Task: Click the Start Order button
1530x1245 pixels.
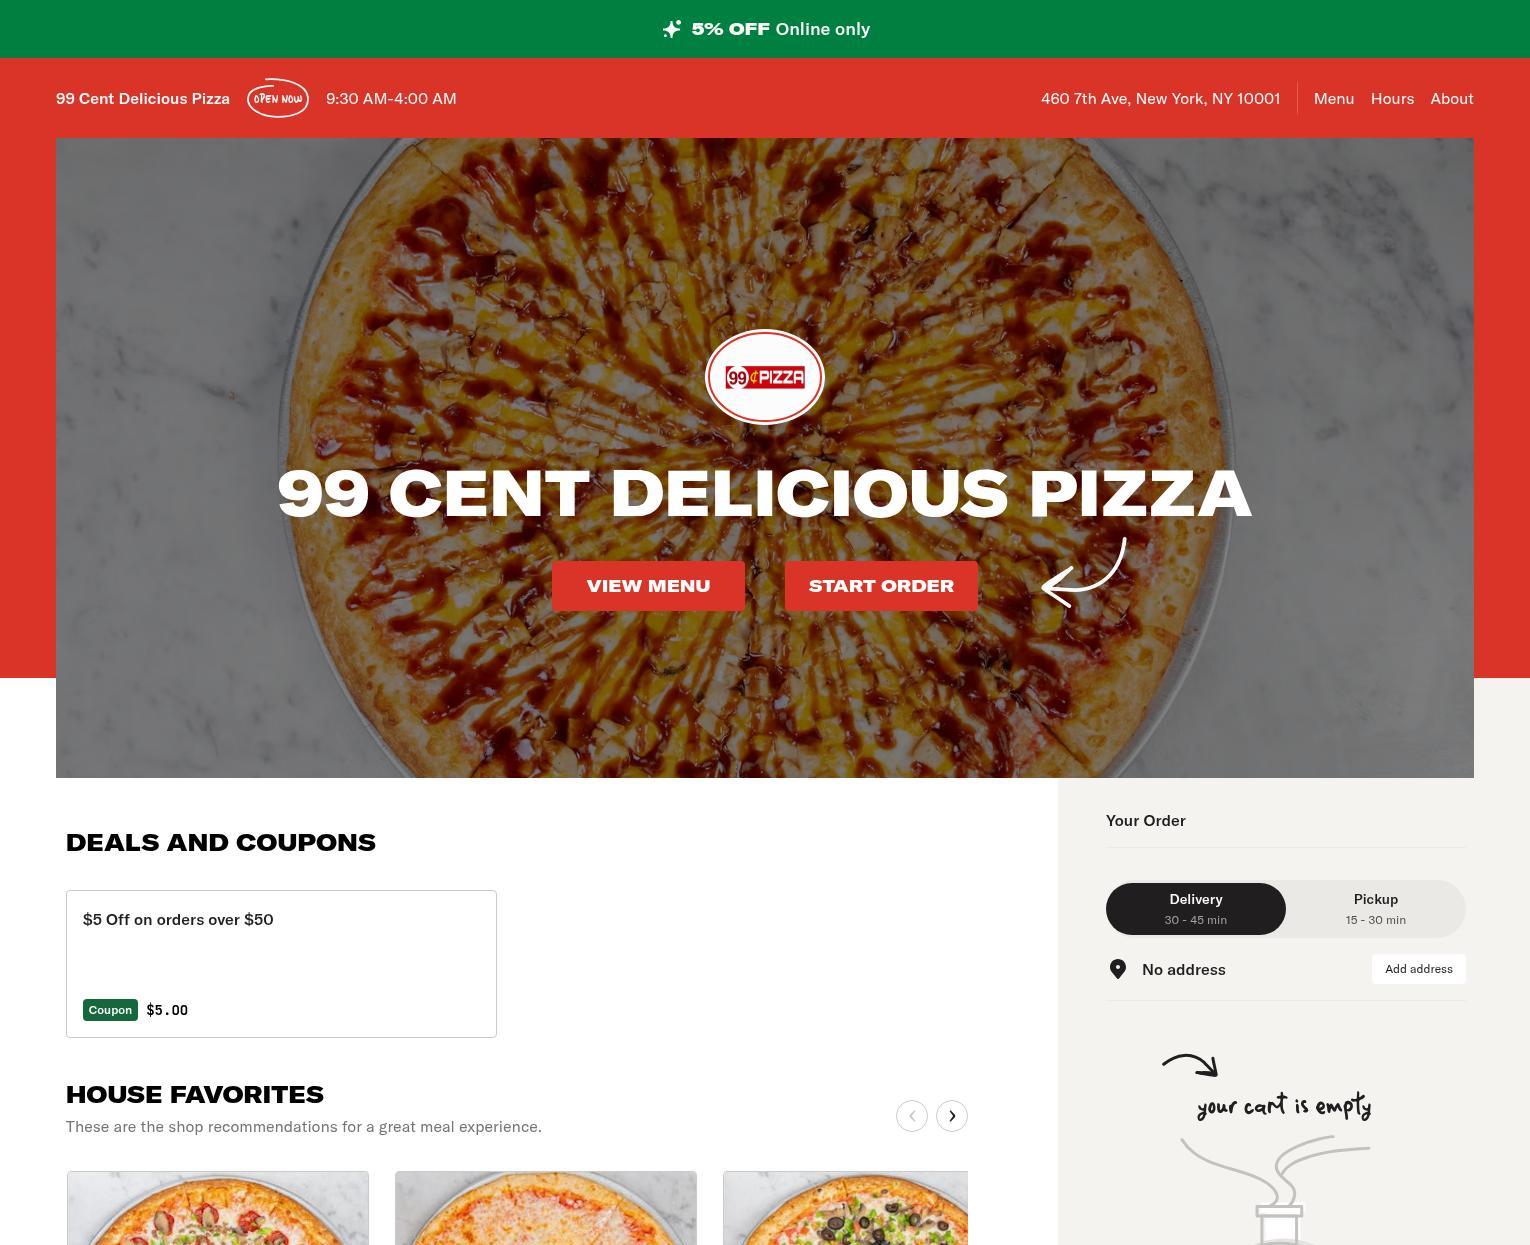Action: coord(881,586)
